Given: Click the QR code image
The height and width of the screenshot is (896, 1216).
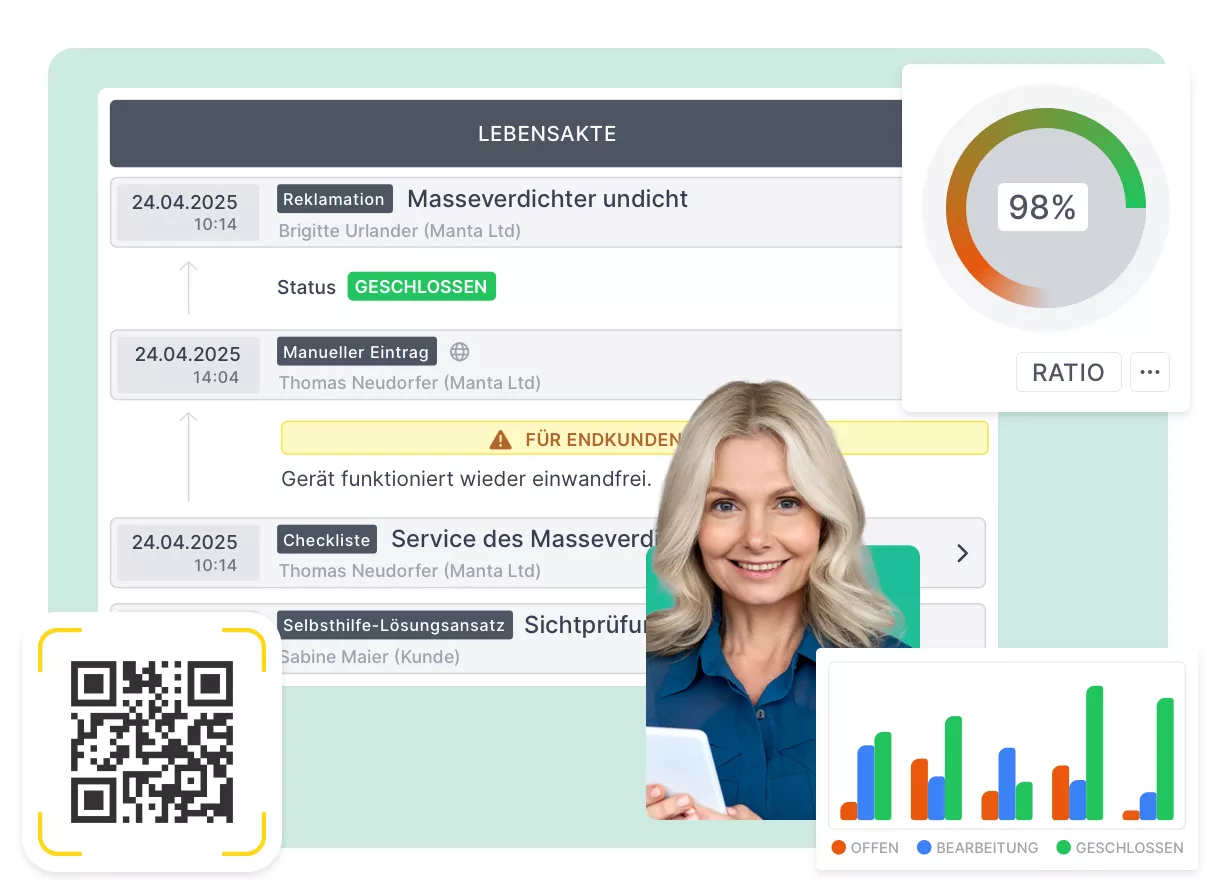Looking at the screenshot, I should pos(152,742).
